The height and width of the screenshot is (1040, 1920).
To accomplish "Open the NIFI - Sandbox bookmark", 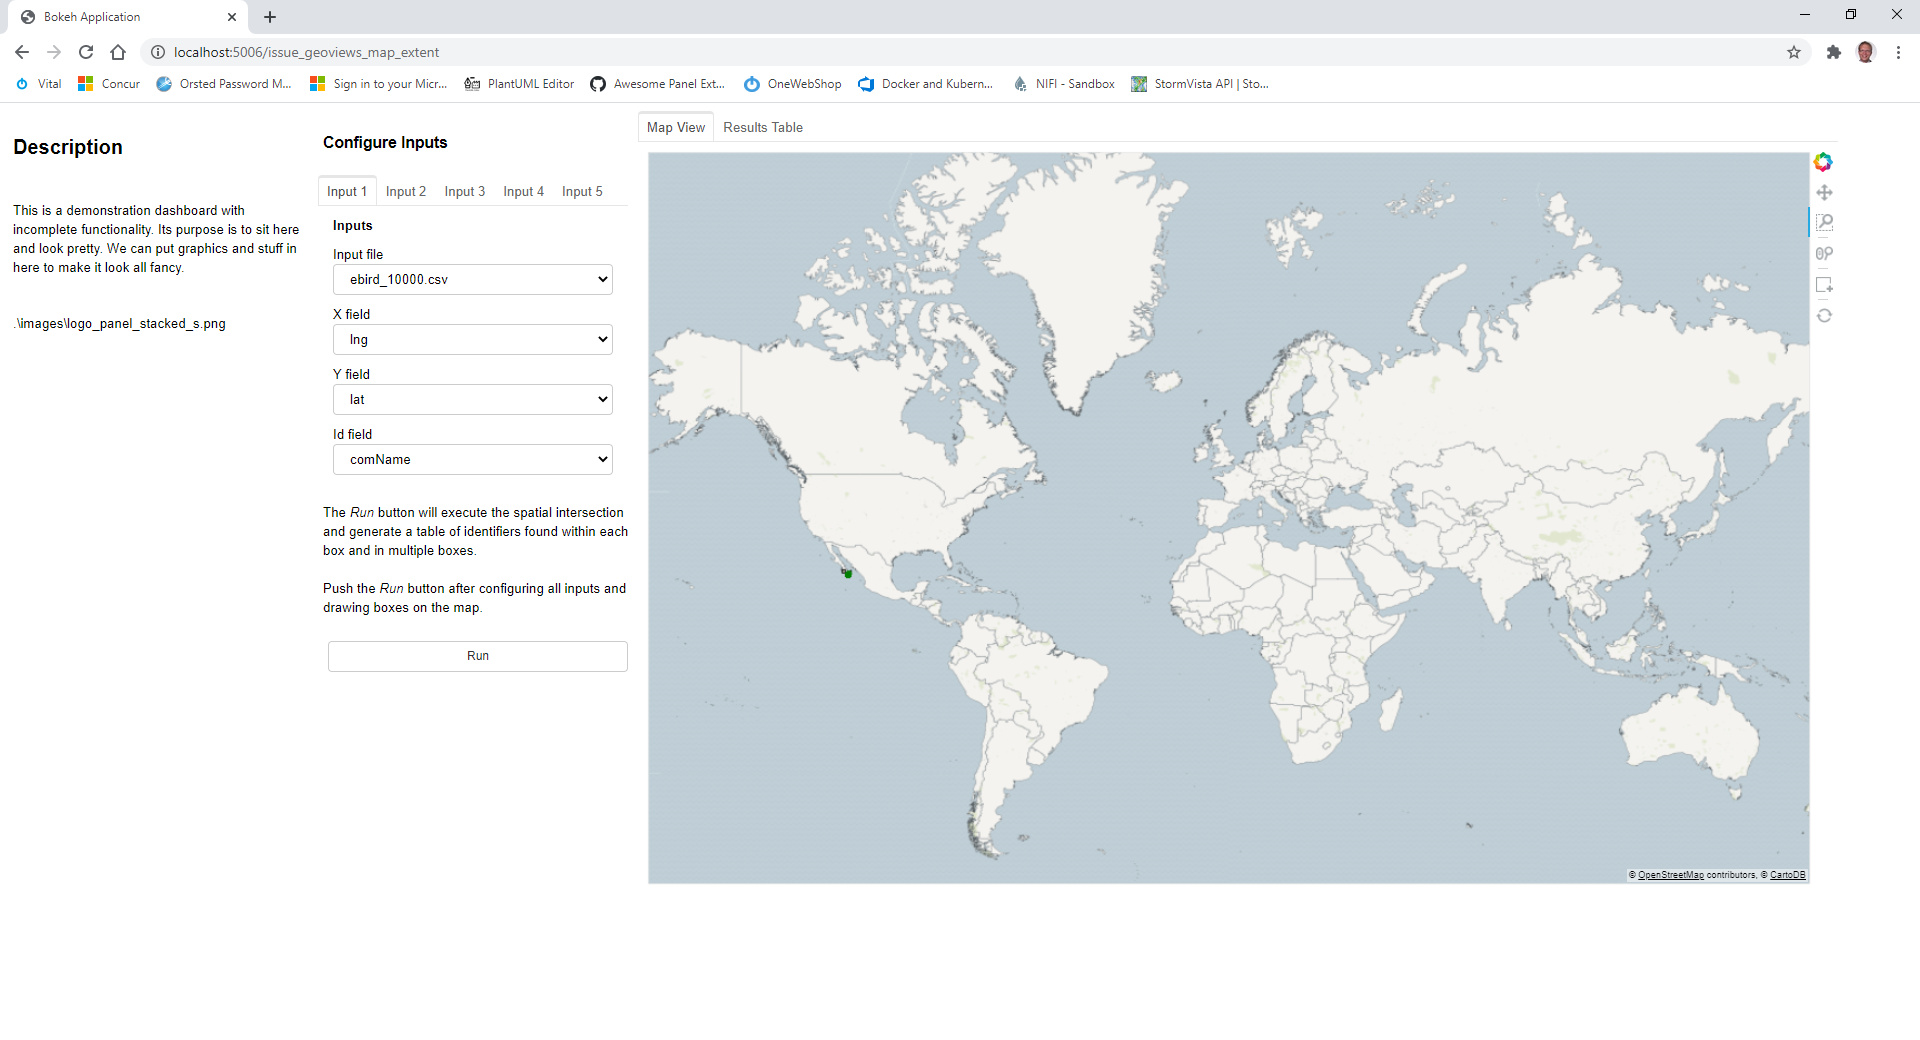I will click(1064, 84).
